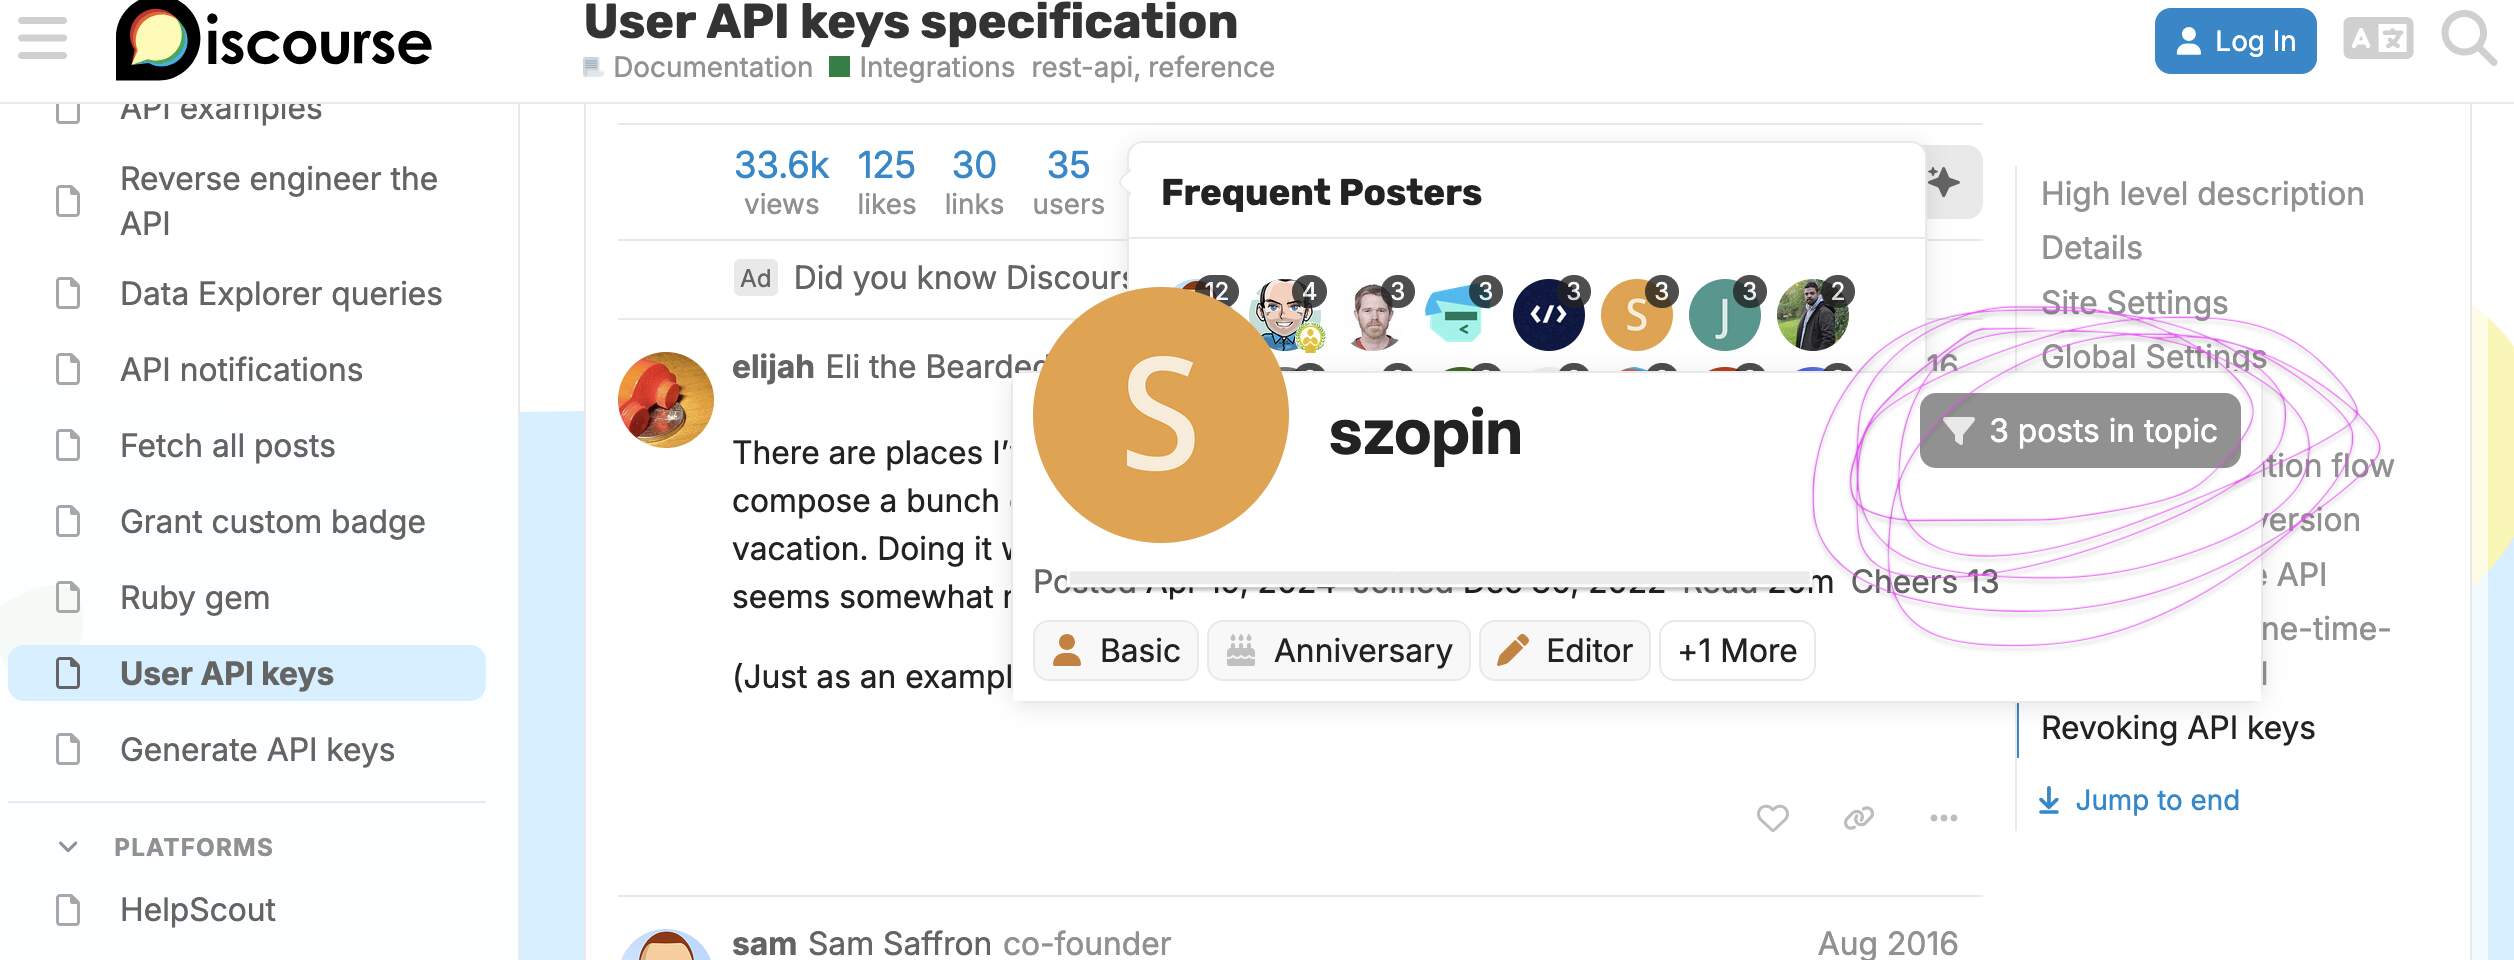Image resolution: width=2514 pixels, height=960 pixels.
Task: Go to Revoking API keys section
Action: (2177, 728)
